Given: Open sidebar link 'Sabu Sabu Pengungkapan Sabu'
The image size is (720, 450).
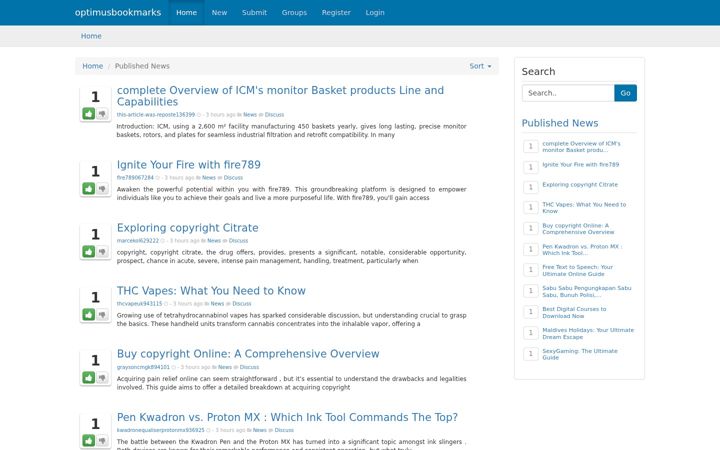Looking at the screenshot, I should click(587, 292).
